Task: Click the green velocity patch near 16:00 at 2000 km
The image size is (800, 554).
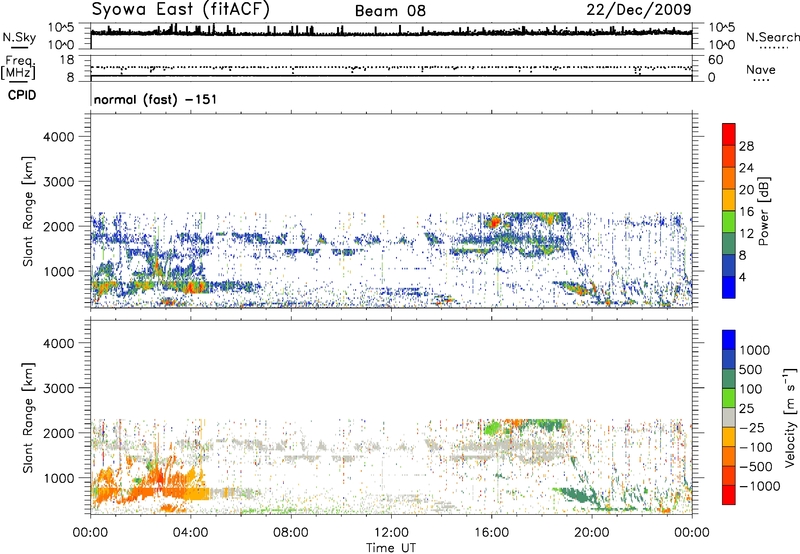Action: pyautogui.click(x=492, y=427)
